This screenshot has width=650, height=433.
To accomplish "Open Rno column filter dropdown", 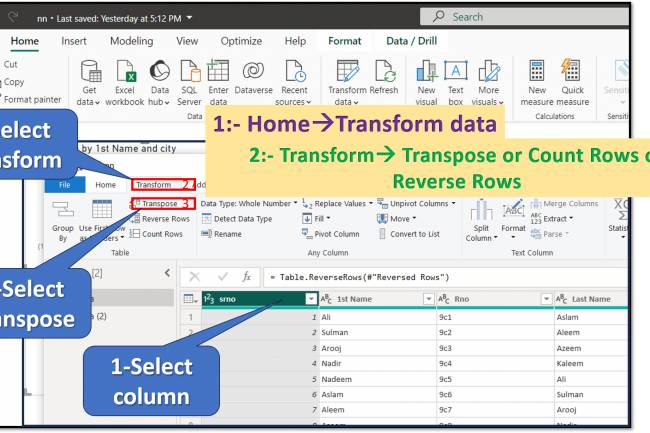I will tap(546, 299).
